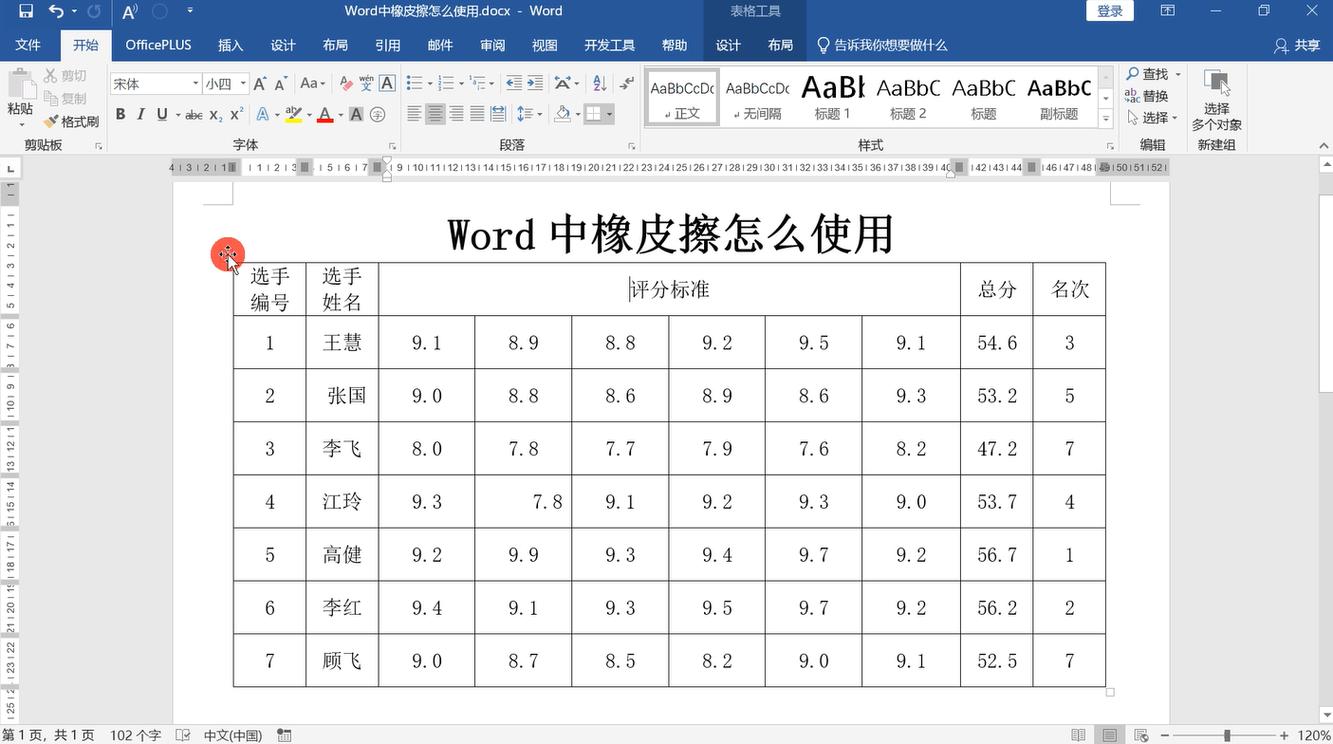1333x744 pixels.
Task: Open the phonetic guide (wén) tool
Action: (366, 84)
